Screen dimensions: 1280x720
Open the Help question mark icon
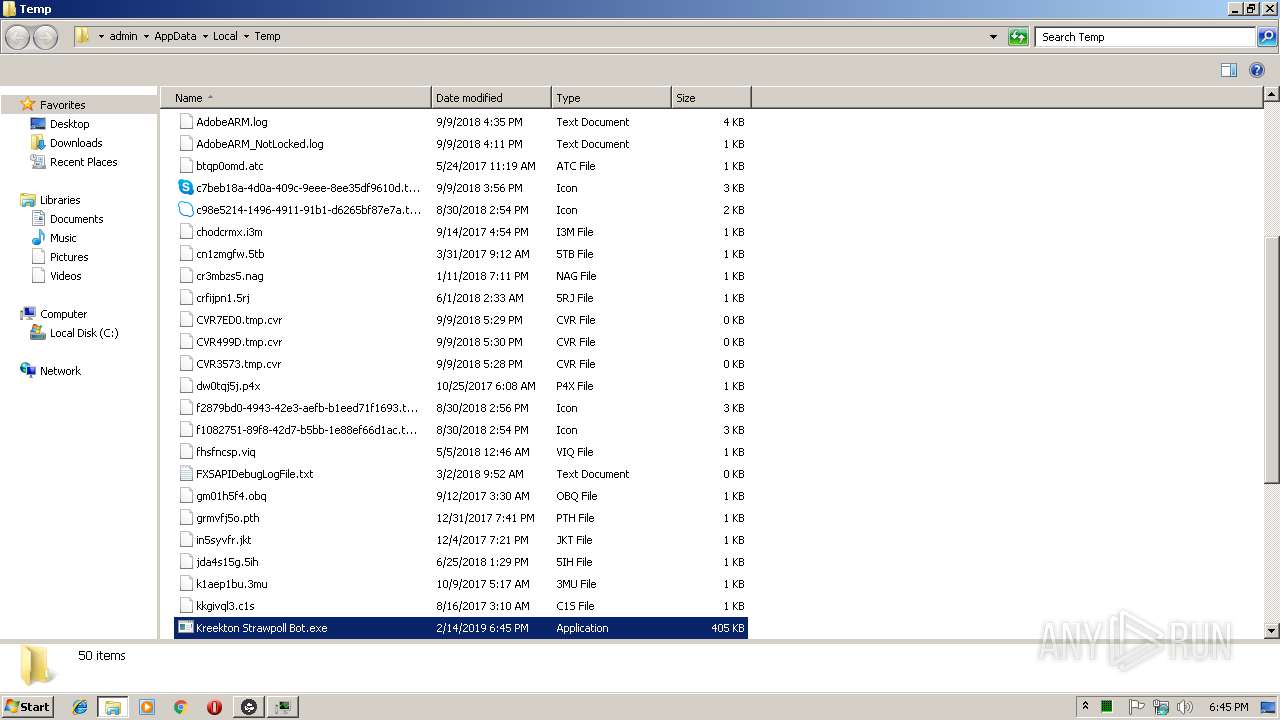click(x=1258, y=70)
